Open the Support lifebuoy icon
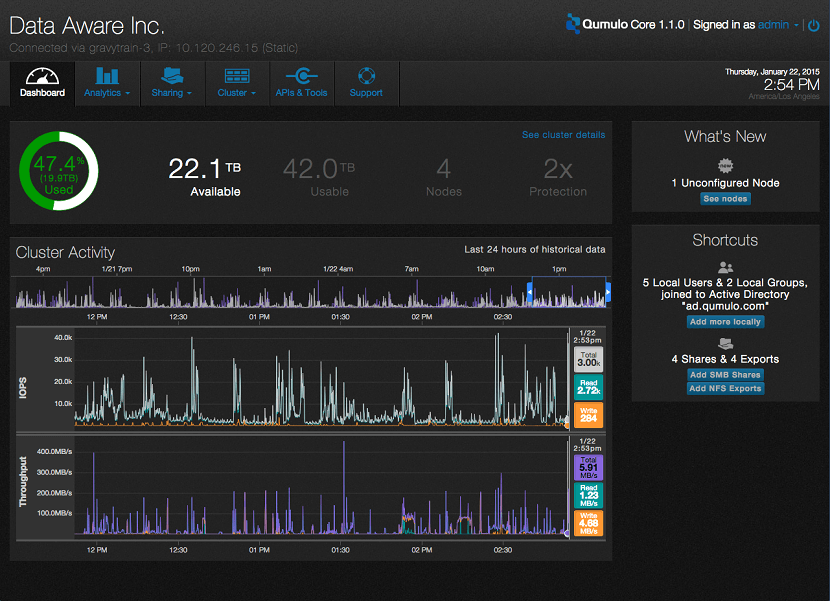The image size is (830, 601). click(x=366, y=76)
